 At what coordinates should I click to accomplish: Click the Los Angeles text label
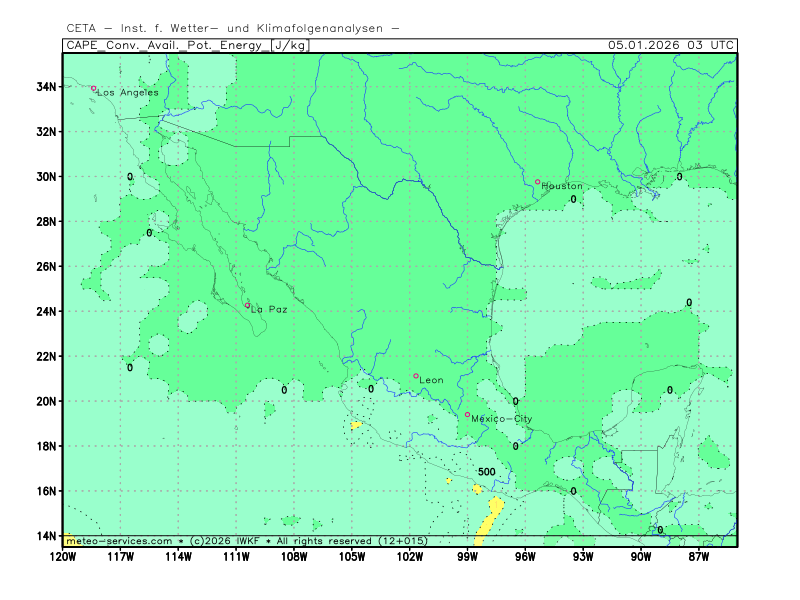(x=128, y=93)
